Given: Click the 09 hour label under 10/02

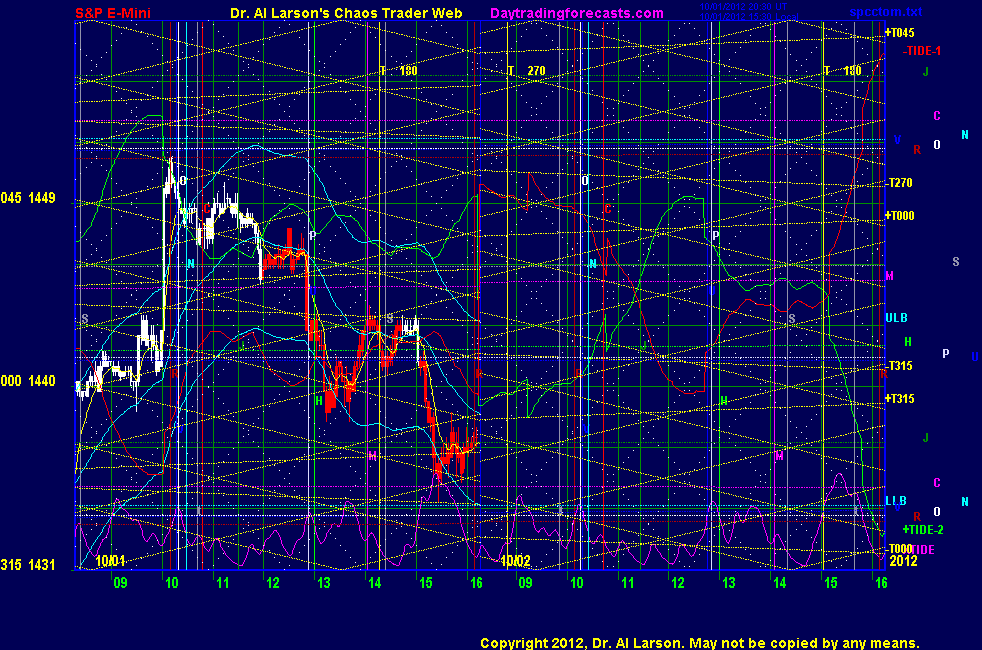Looking at the screenshot, I should [x=525, y=583].
